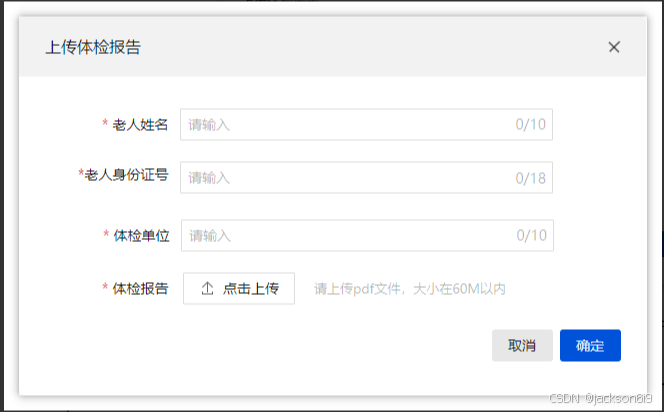Click the 上传体检报告 dialog title

coord(93,47)
